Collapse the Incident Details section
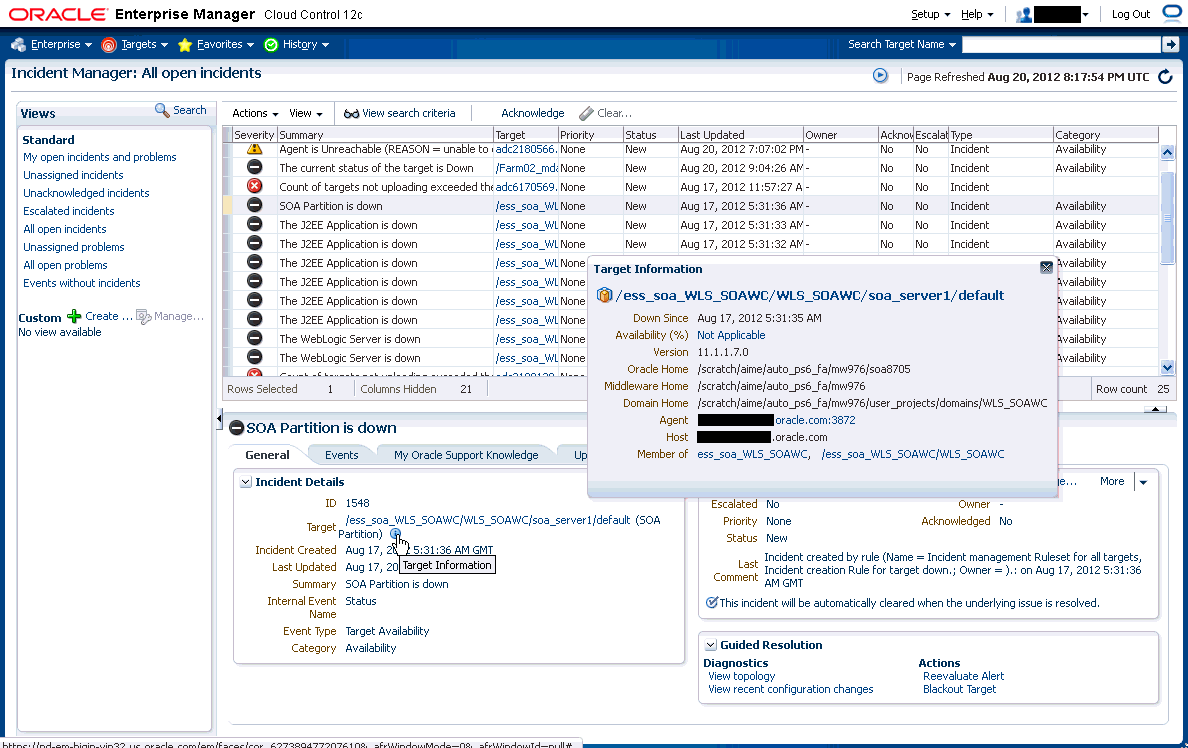This screenshot has height=748, width=1188. 245,482
